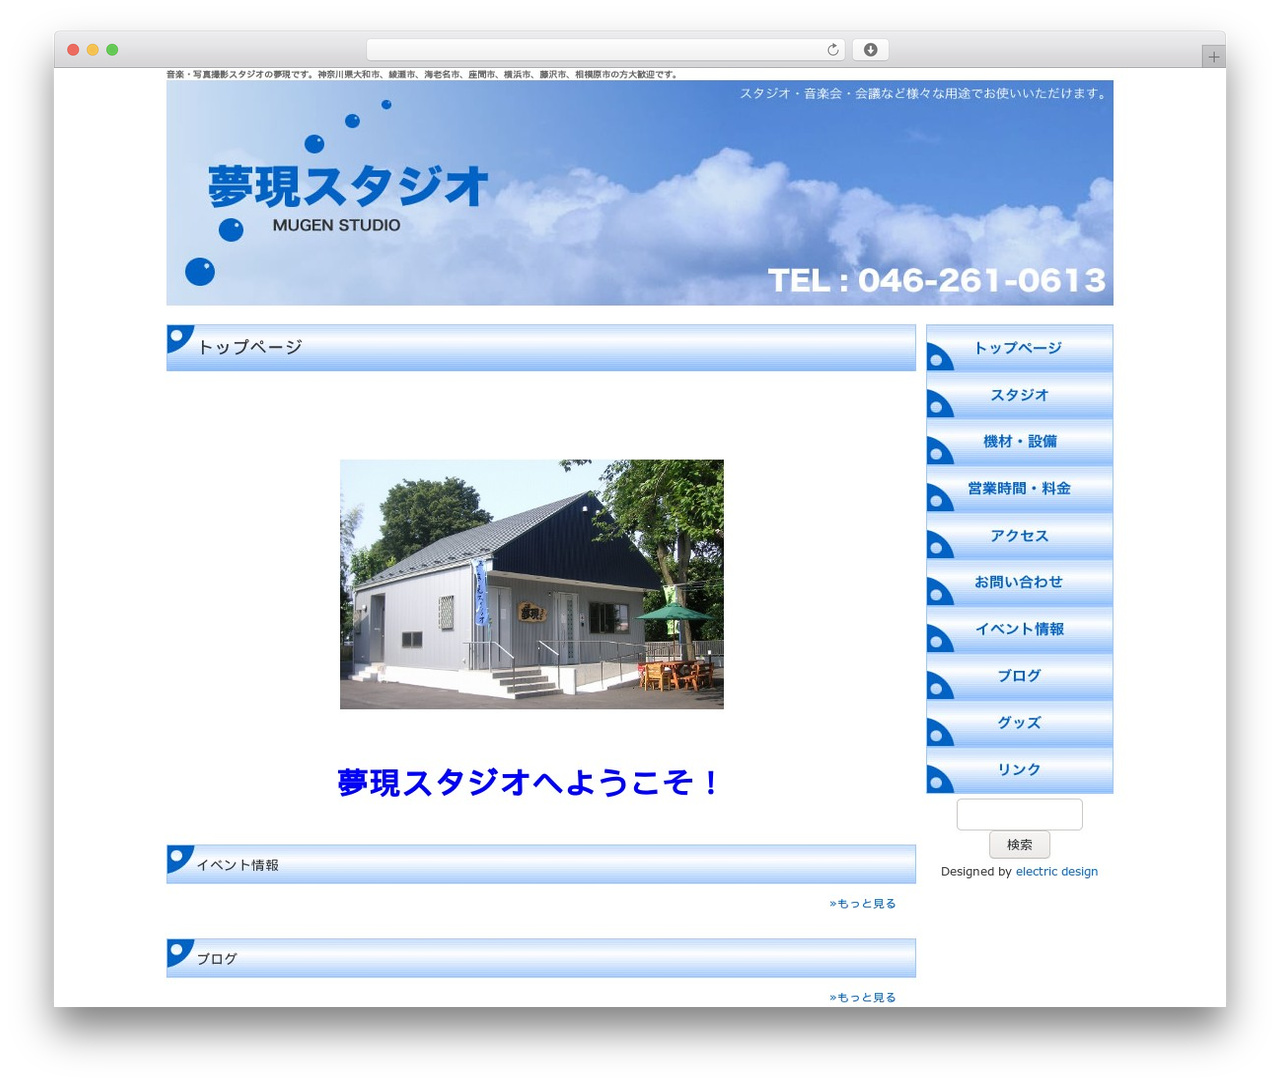Open リンク sidebar menu item
This screenshot has height=1084, width=1280.
(x=1019, y=770)
